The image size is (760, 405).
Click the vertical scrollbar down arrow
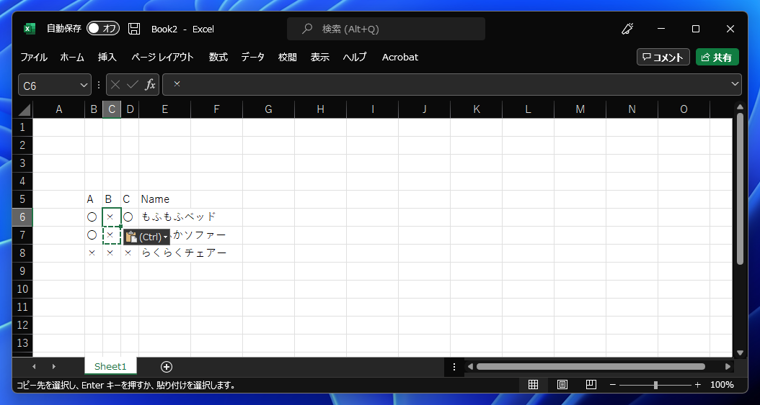tap(740, 353)
